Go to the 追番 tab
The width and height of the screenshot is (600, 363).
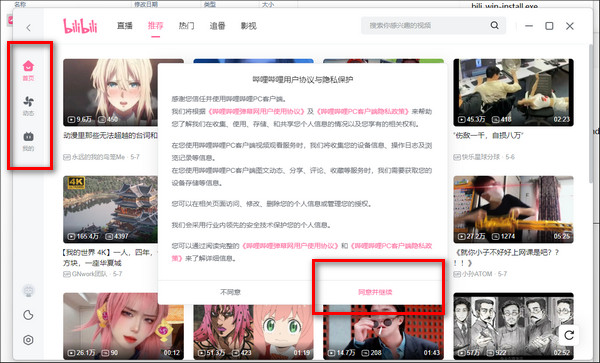tap(217, 26)
